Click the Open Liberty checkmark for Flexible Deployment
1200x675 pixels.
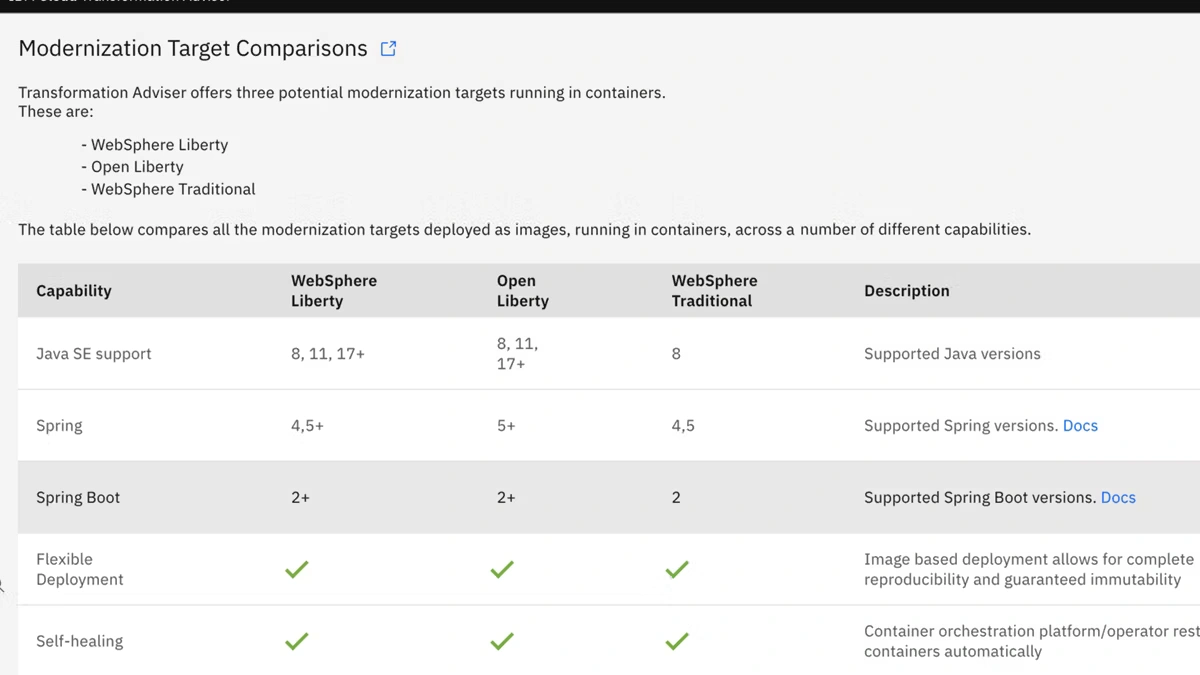coord(502,569)
